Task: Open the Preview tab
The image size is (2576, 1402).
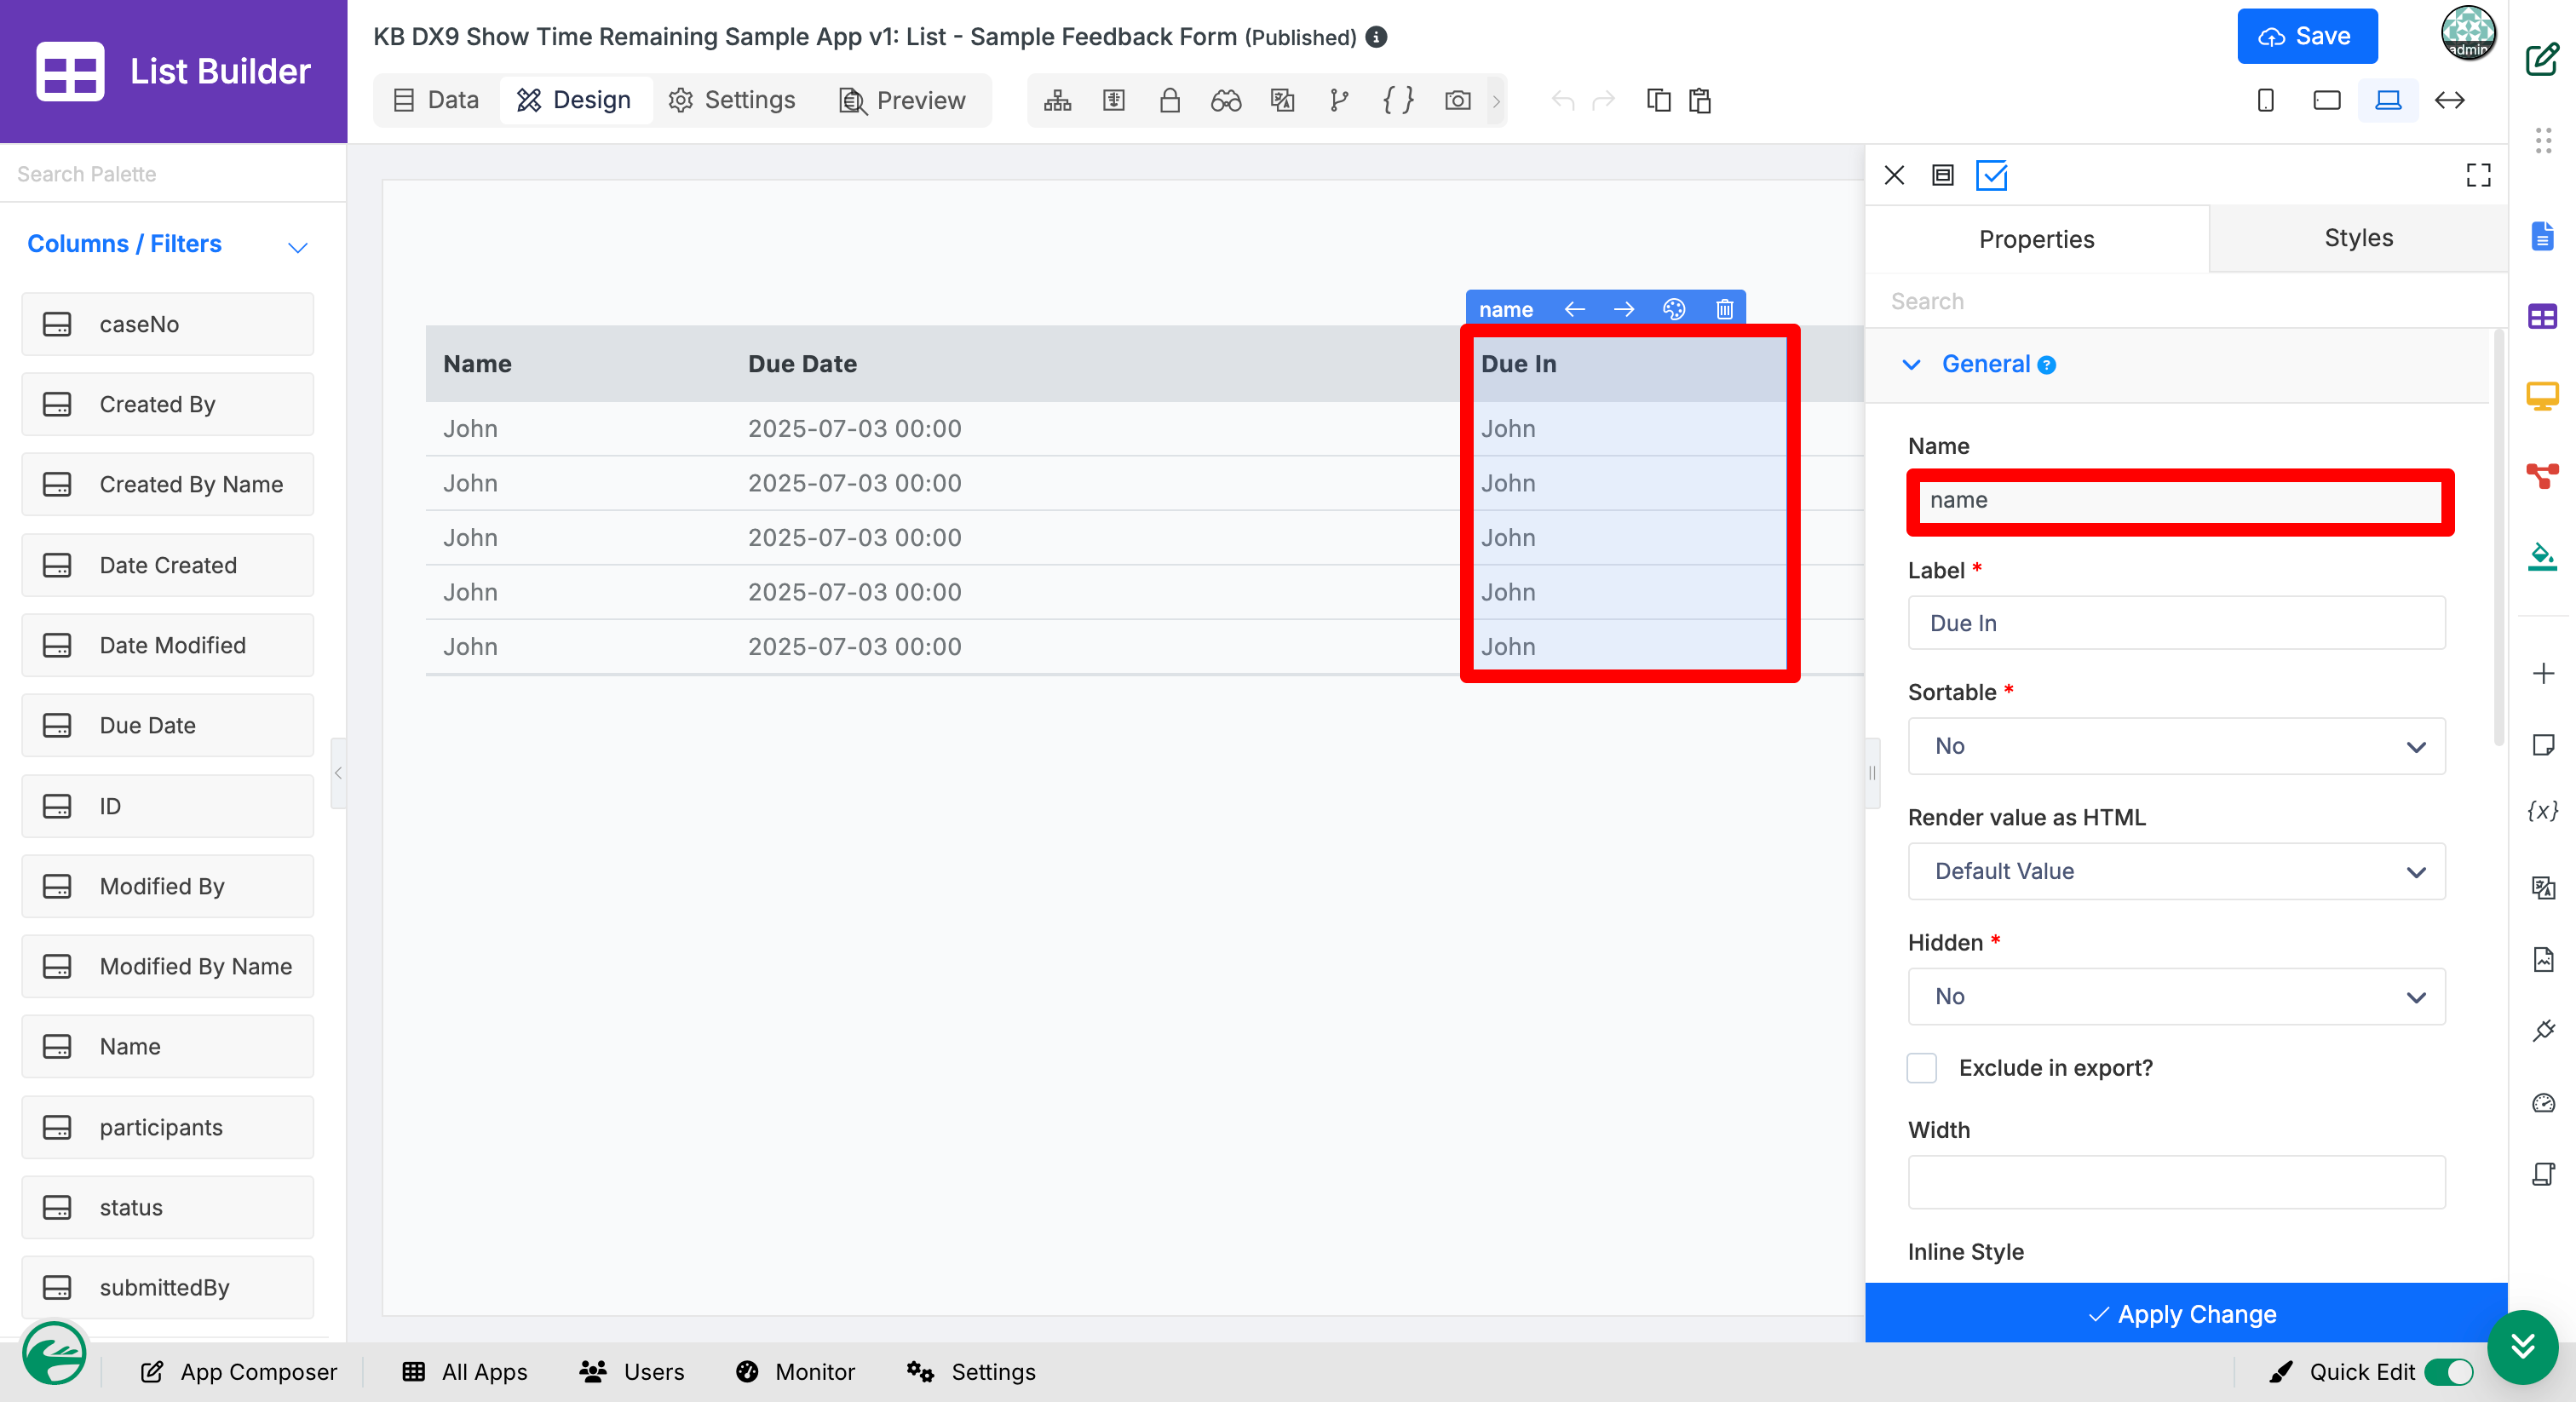Action: coord(902,100)
